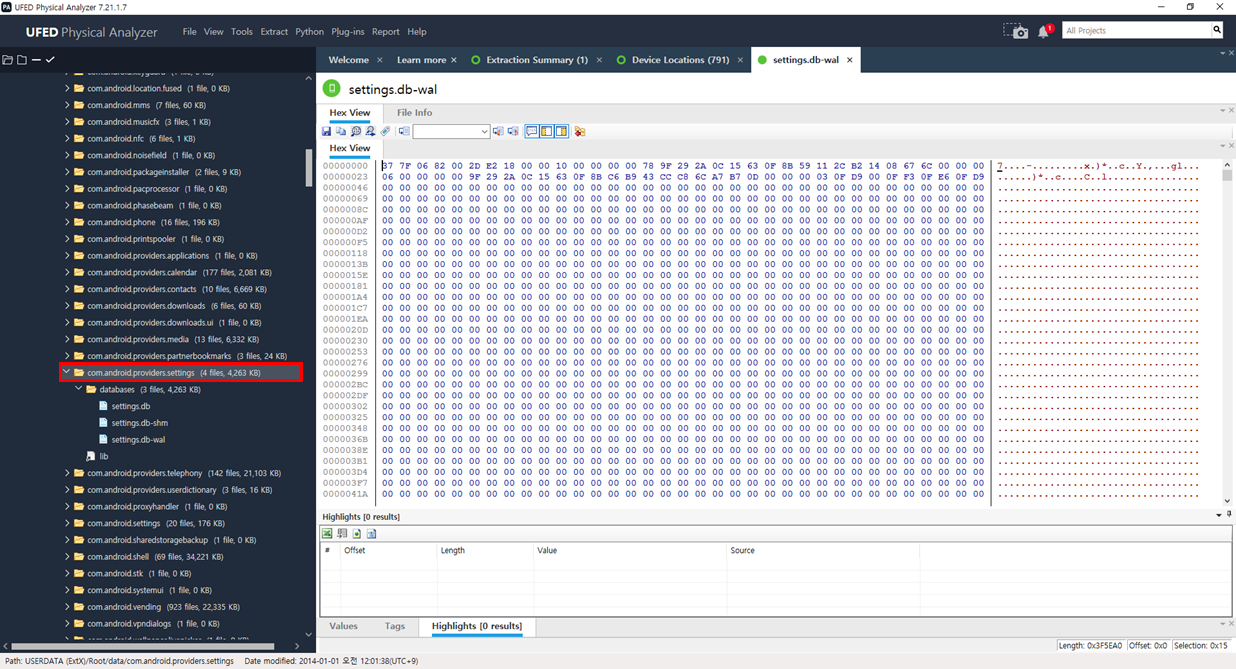The image size is (1236, 669).
Task: Click the go-to icon left of the combo box
Action: (x=404, y=132)
